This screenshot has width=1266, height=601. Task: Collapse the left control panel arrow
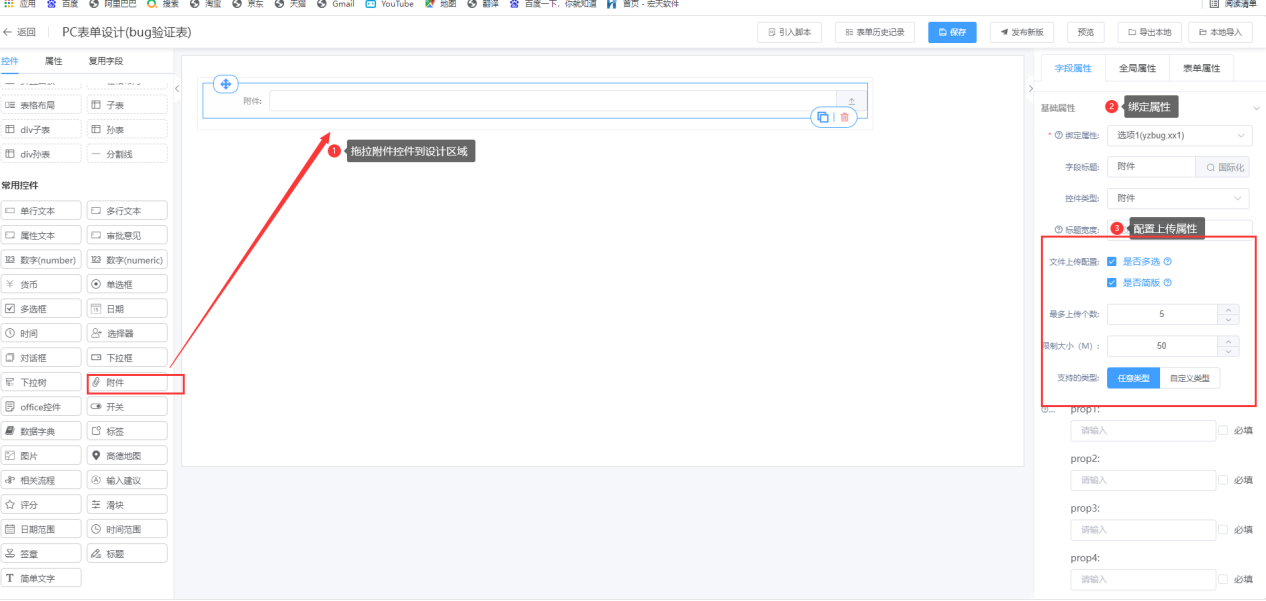pyautogui.click(x=177, y=89)
